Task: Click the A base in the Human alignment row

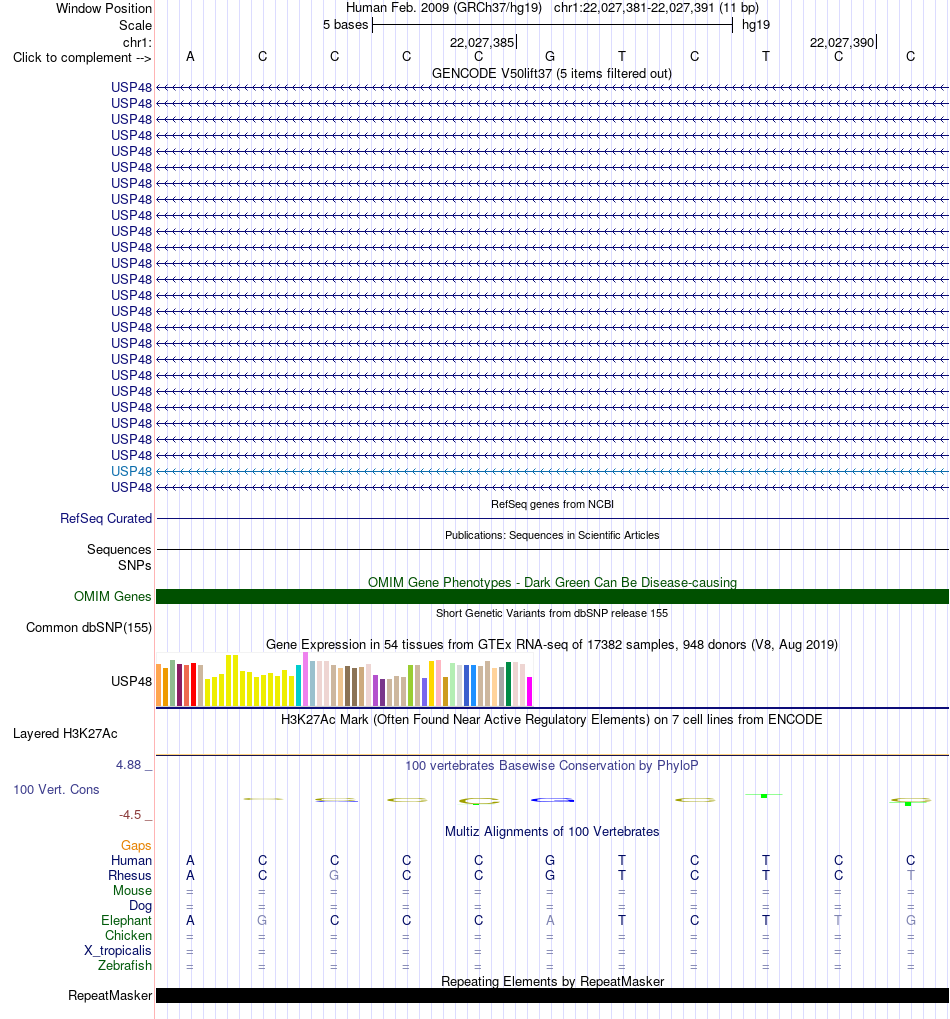Action: [x=190, y=860]
